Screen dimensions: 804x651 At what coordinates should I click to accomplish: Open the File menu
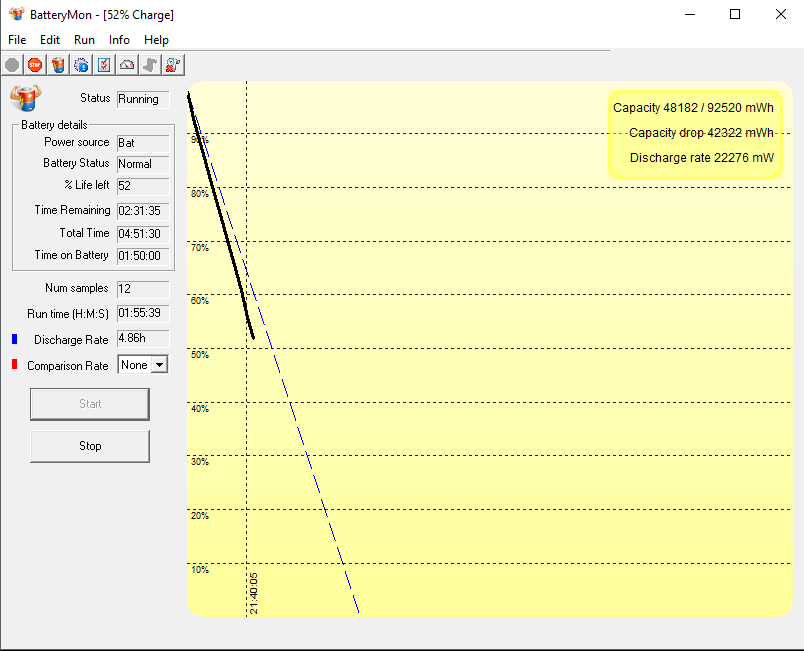pos(17,40)
